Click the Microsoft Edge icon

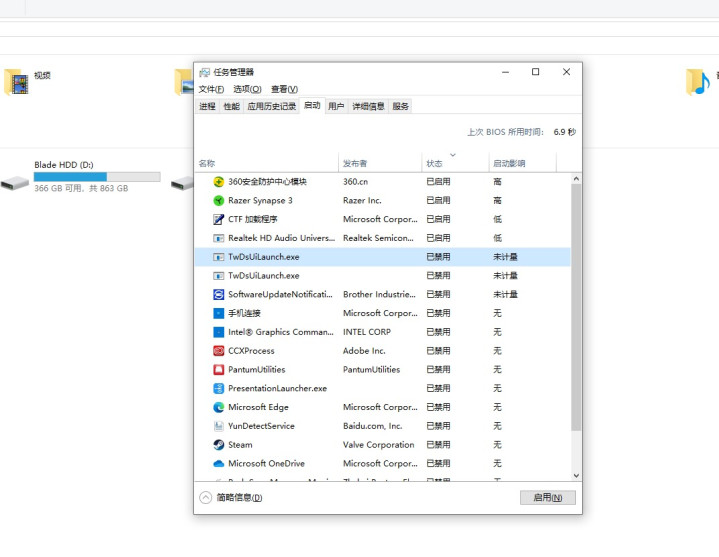(x=219, y=407)
